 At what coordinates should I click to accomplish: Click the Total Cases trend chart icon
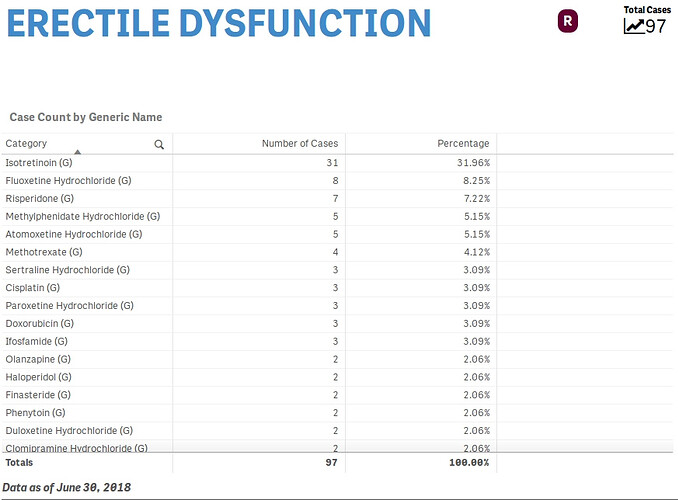coord(634,26)
